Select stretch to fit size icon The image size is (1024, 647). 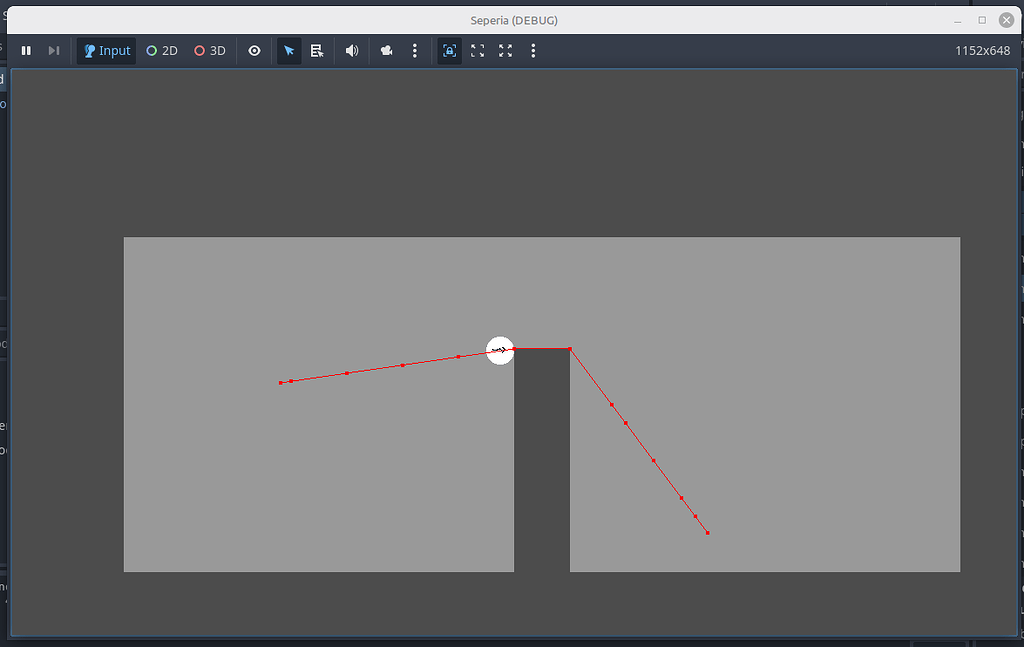tap(505, 51)
